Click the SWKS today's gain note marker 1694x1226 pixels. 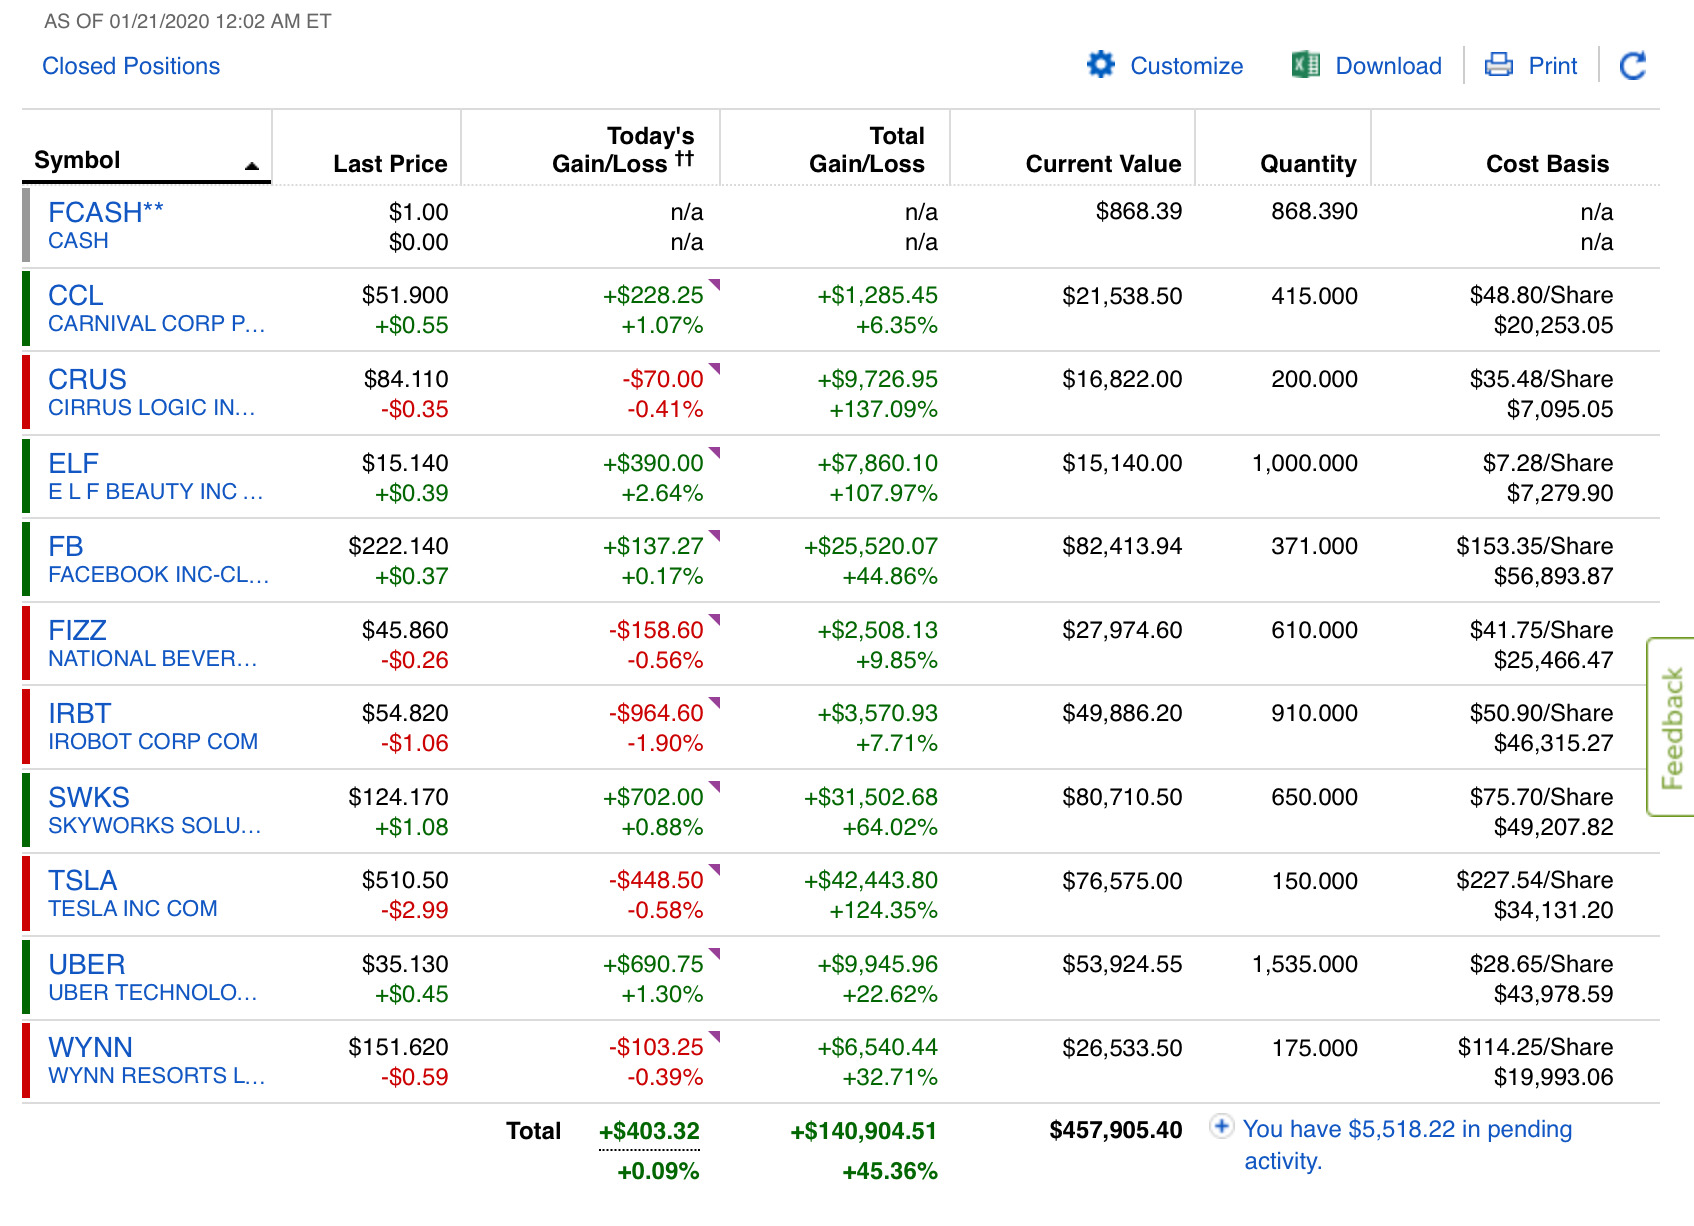click(x=714, y=787)
